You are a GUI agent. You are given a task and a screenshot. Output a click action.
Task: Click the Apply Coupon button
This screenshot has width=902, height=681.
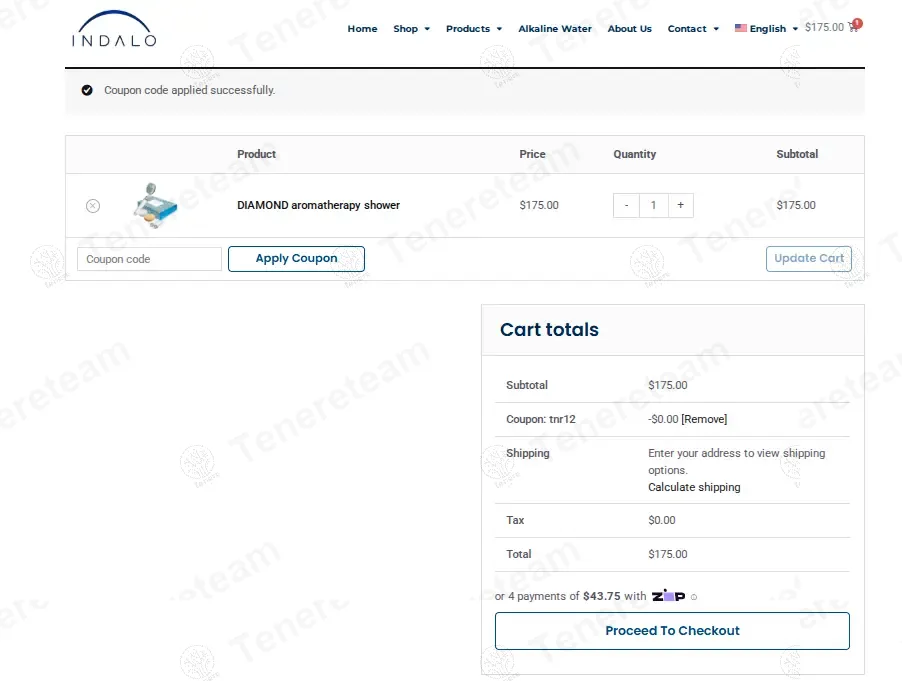coord(296,259)
